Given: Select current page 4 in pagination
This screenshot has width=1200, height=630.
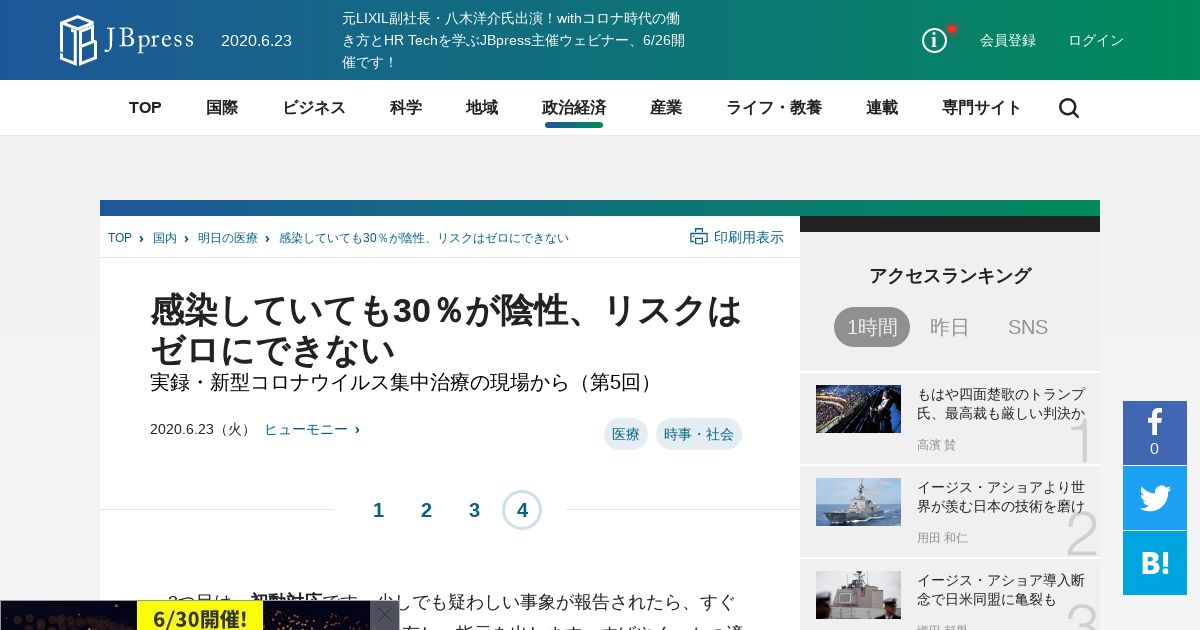Looking at the screenshot, I should coord(522,510).
